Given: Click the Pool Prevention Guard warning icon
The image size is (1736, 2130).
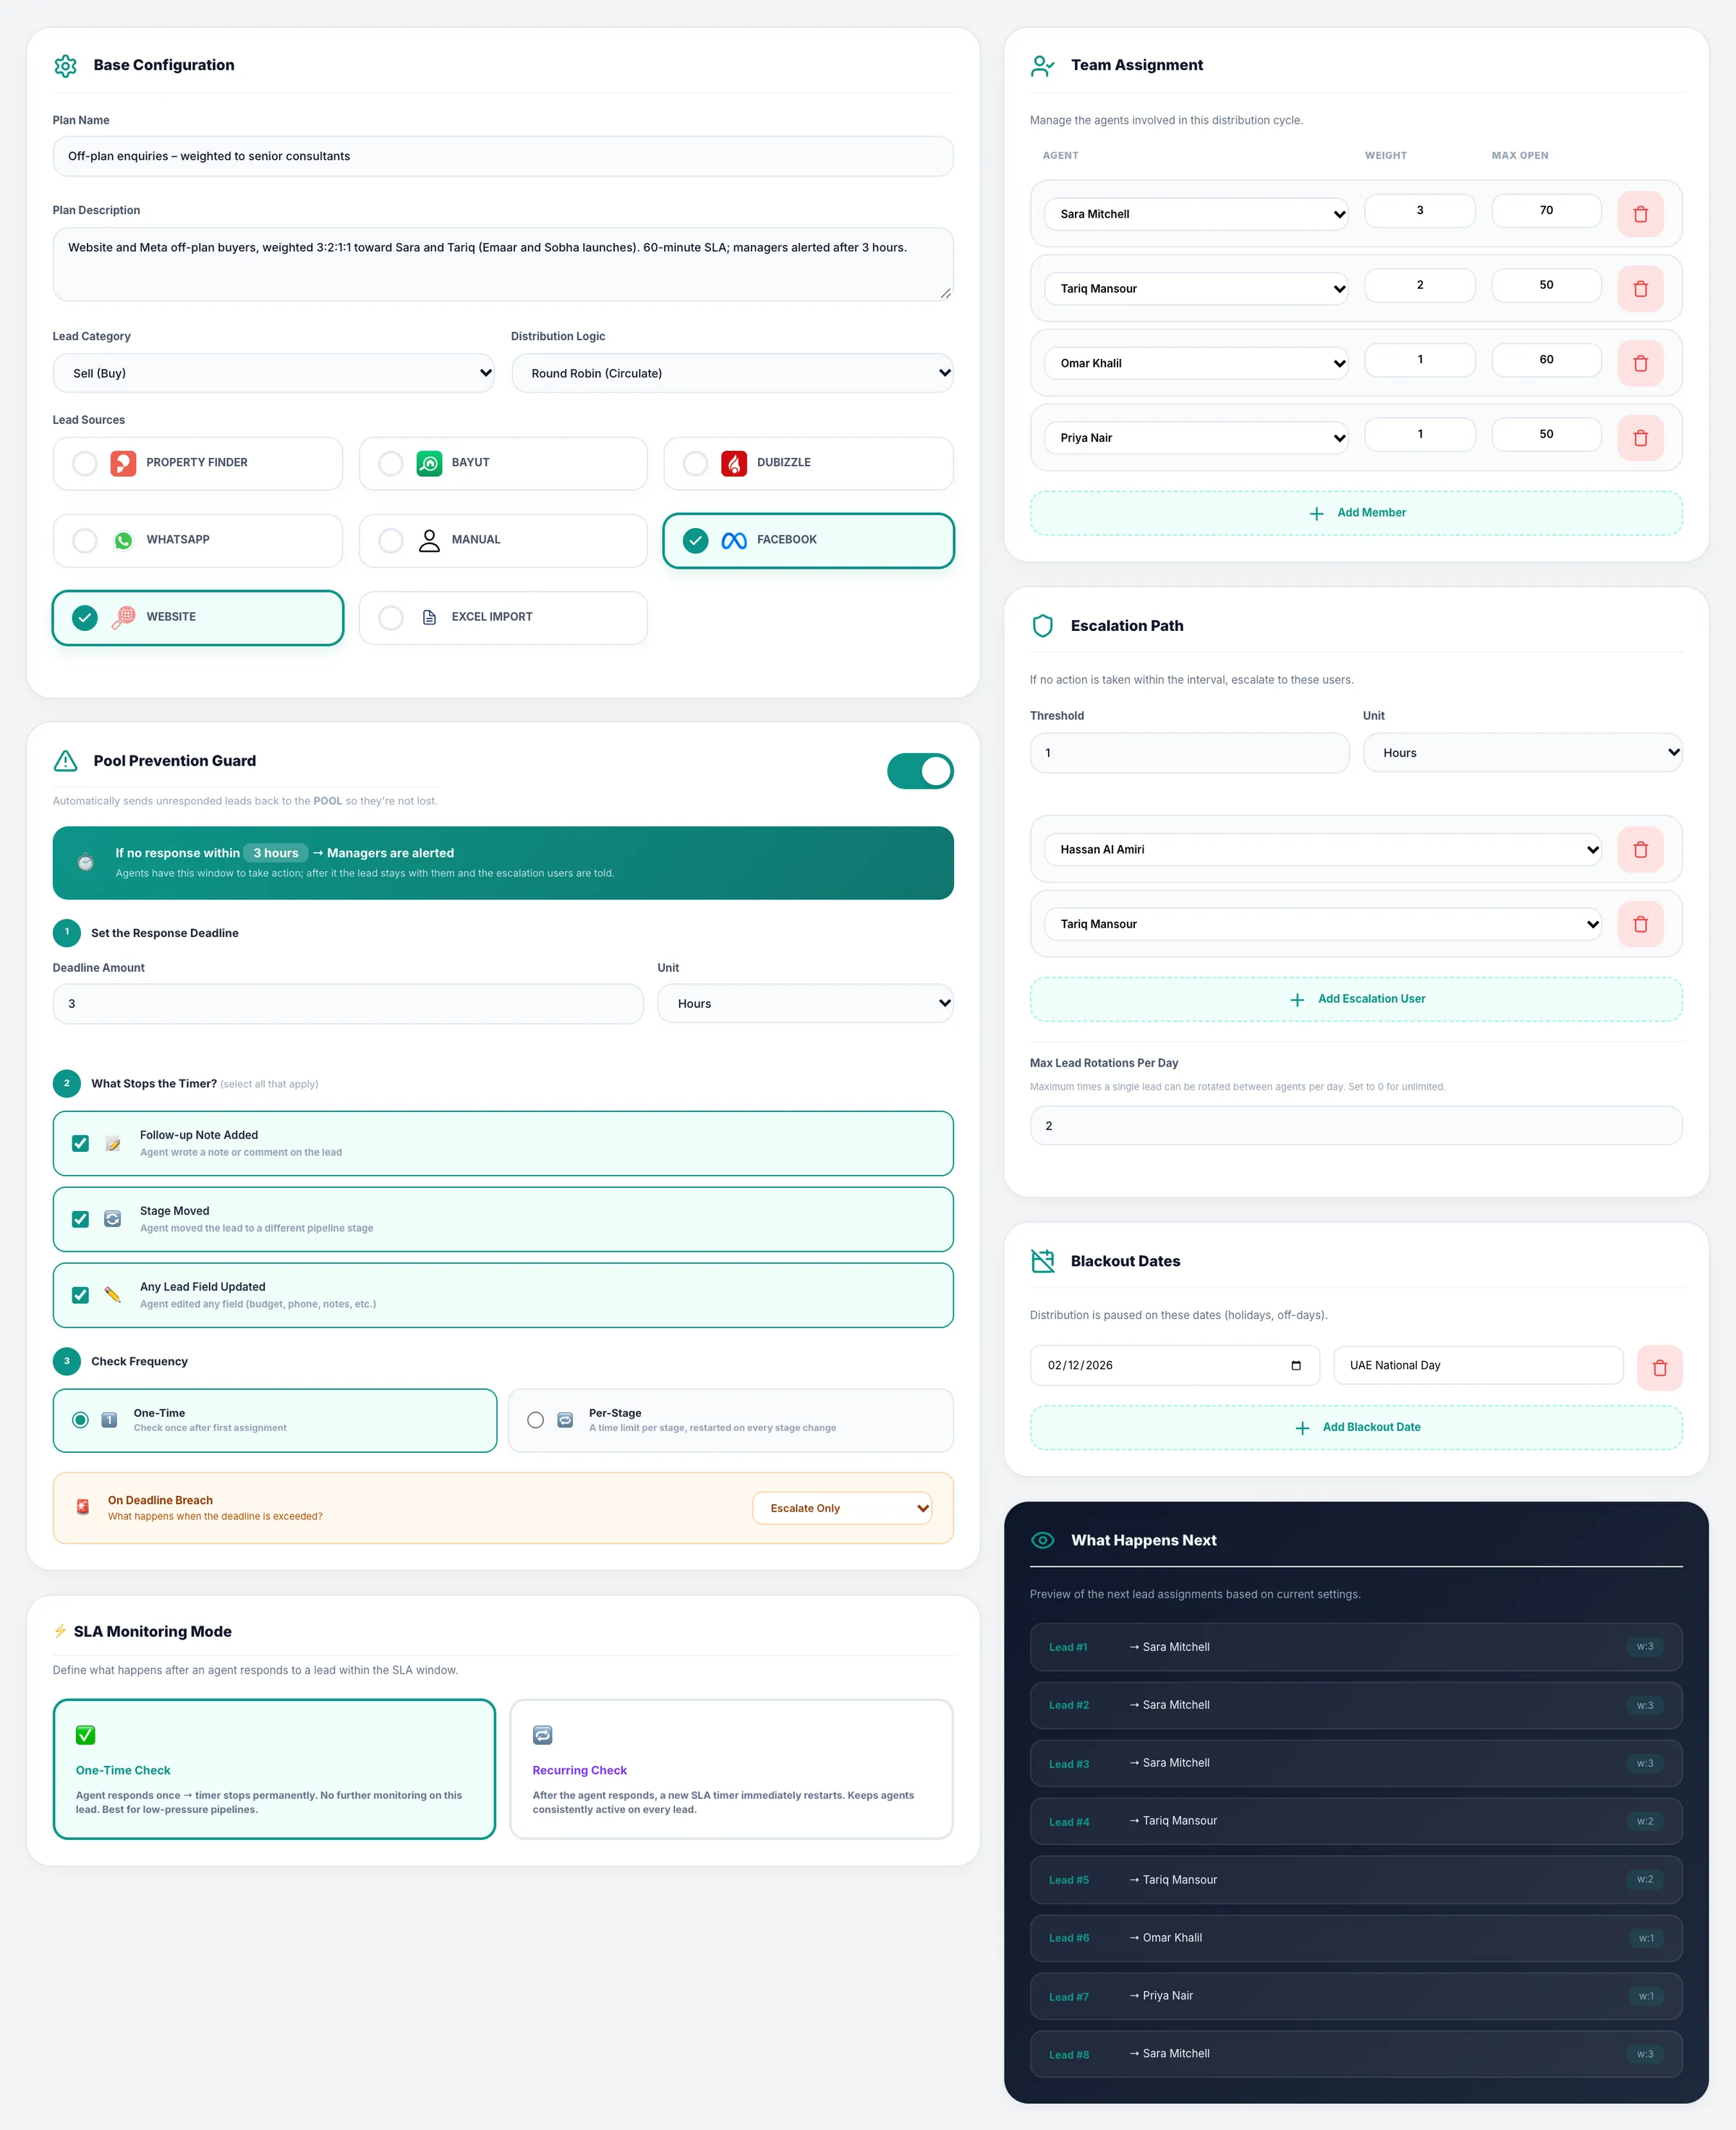Looking at the screenshot, I should tap(65, 761).
